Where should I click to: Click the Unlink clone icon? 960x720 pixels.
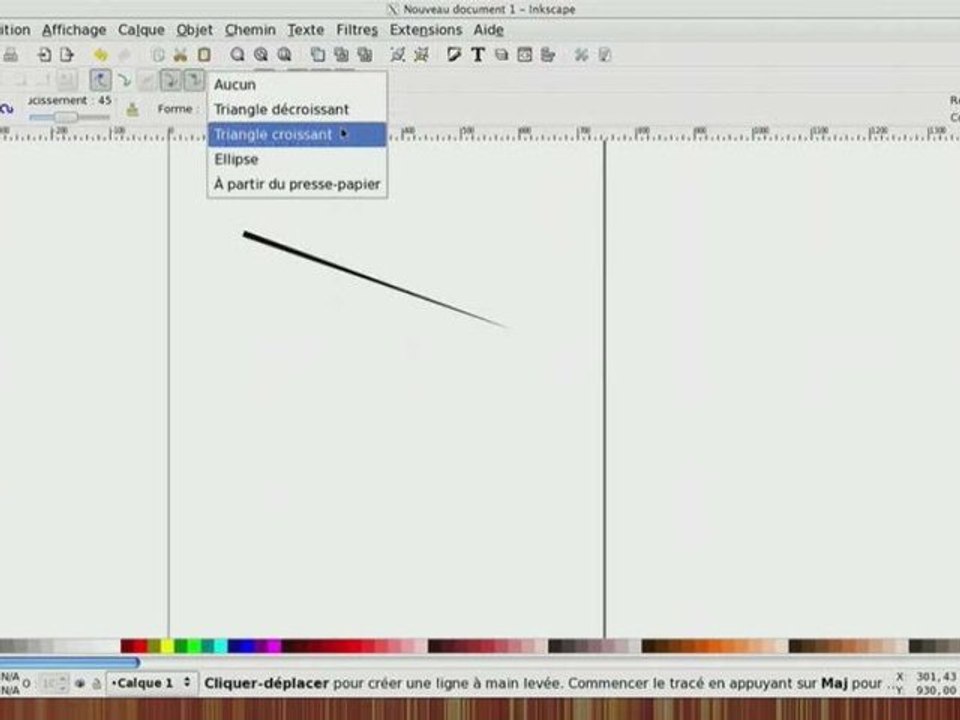(x=364, y=55)
